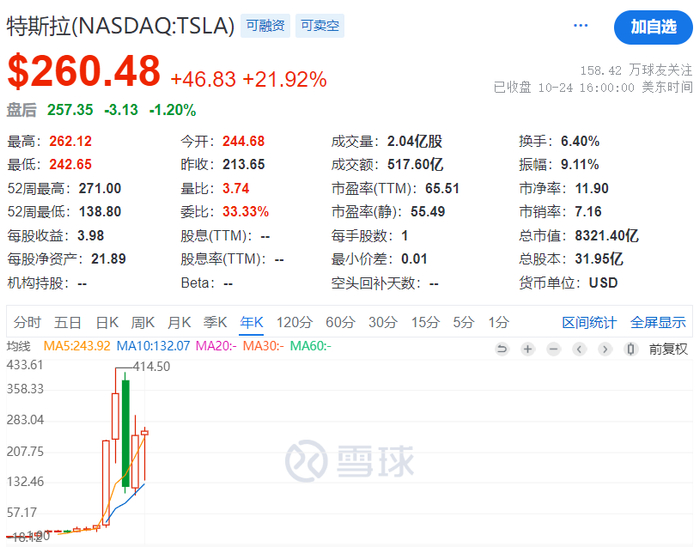Zoom out the chart with minus icon
This screenshot has width=700, height=547.
[554, 349]
